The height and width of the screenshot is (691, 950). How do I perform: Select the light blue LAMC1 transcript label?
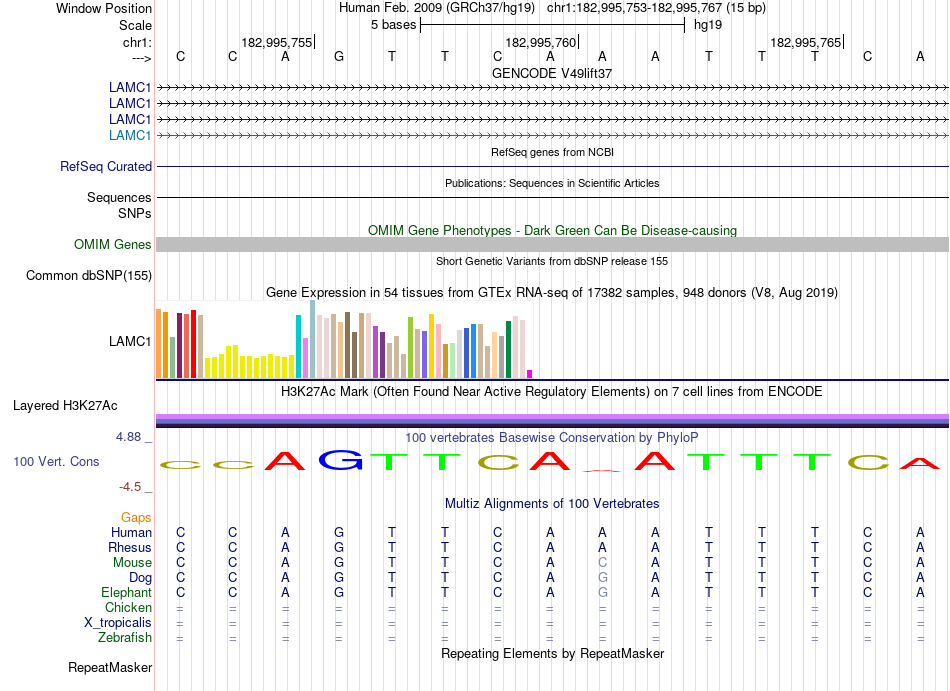130,135
